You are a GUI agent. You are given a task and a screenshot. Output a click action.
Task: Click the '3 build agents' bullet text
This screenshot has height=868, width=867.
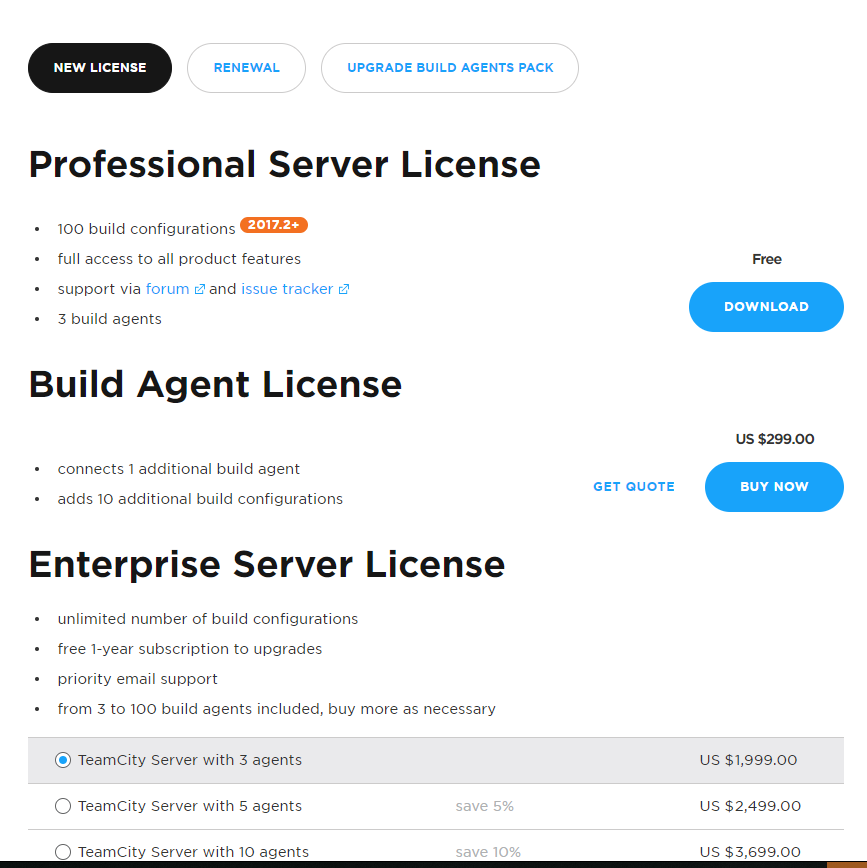110,319
